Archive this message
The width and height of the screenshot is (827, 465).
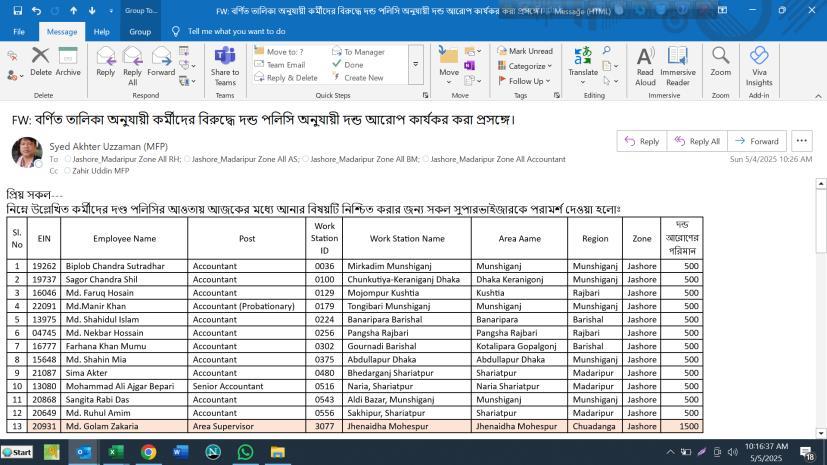[x=68, y=62]
